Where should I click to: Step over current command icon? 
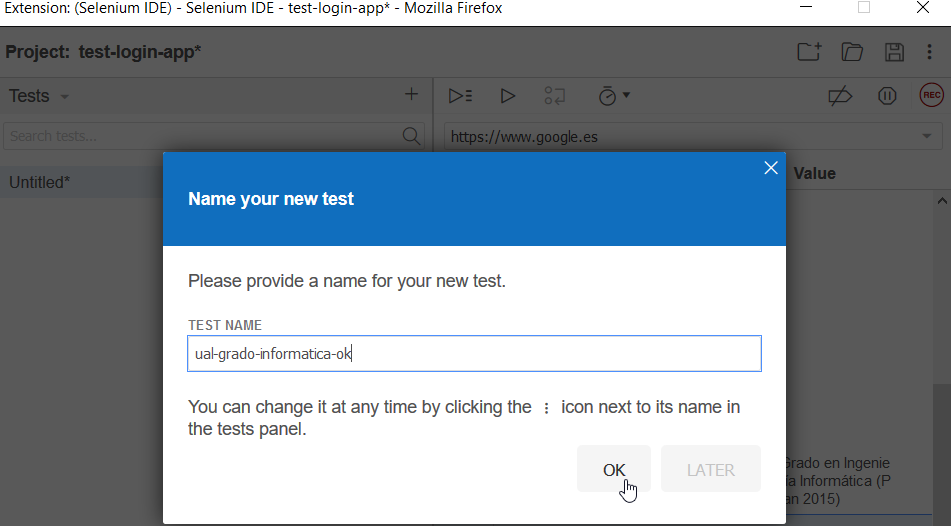point(554,96)
